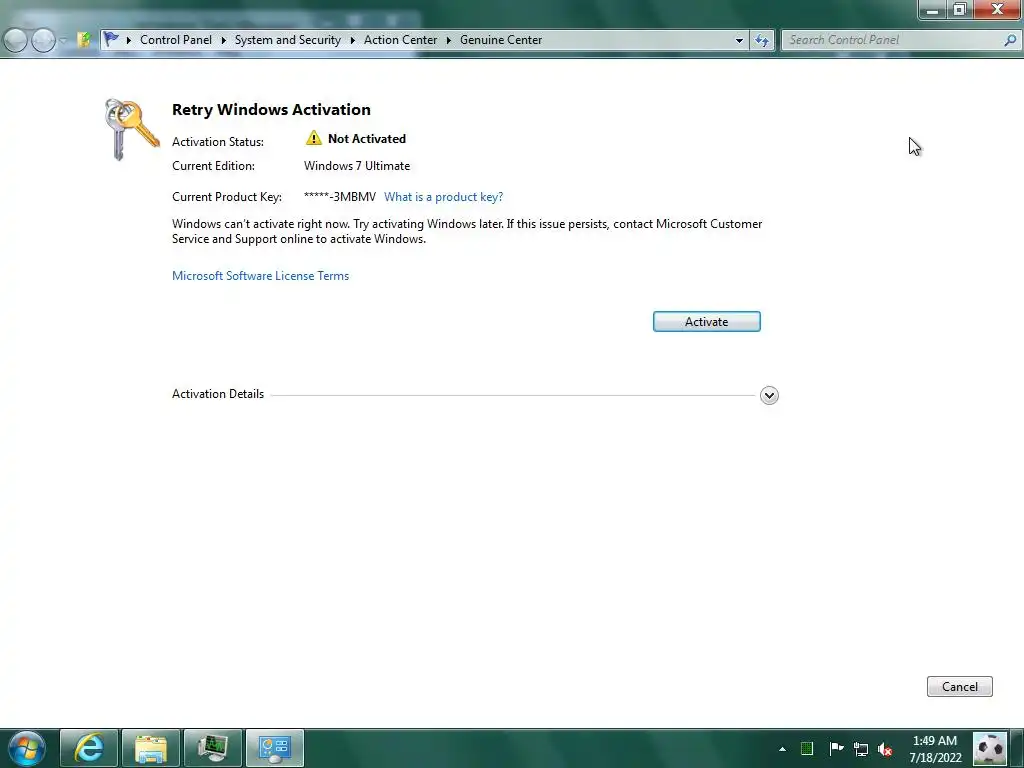Click the address bar refresh button
Screen dimensions: 1024x768
761,40
